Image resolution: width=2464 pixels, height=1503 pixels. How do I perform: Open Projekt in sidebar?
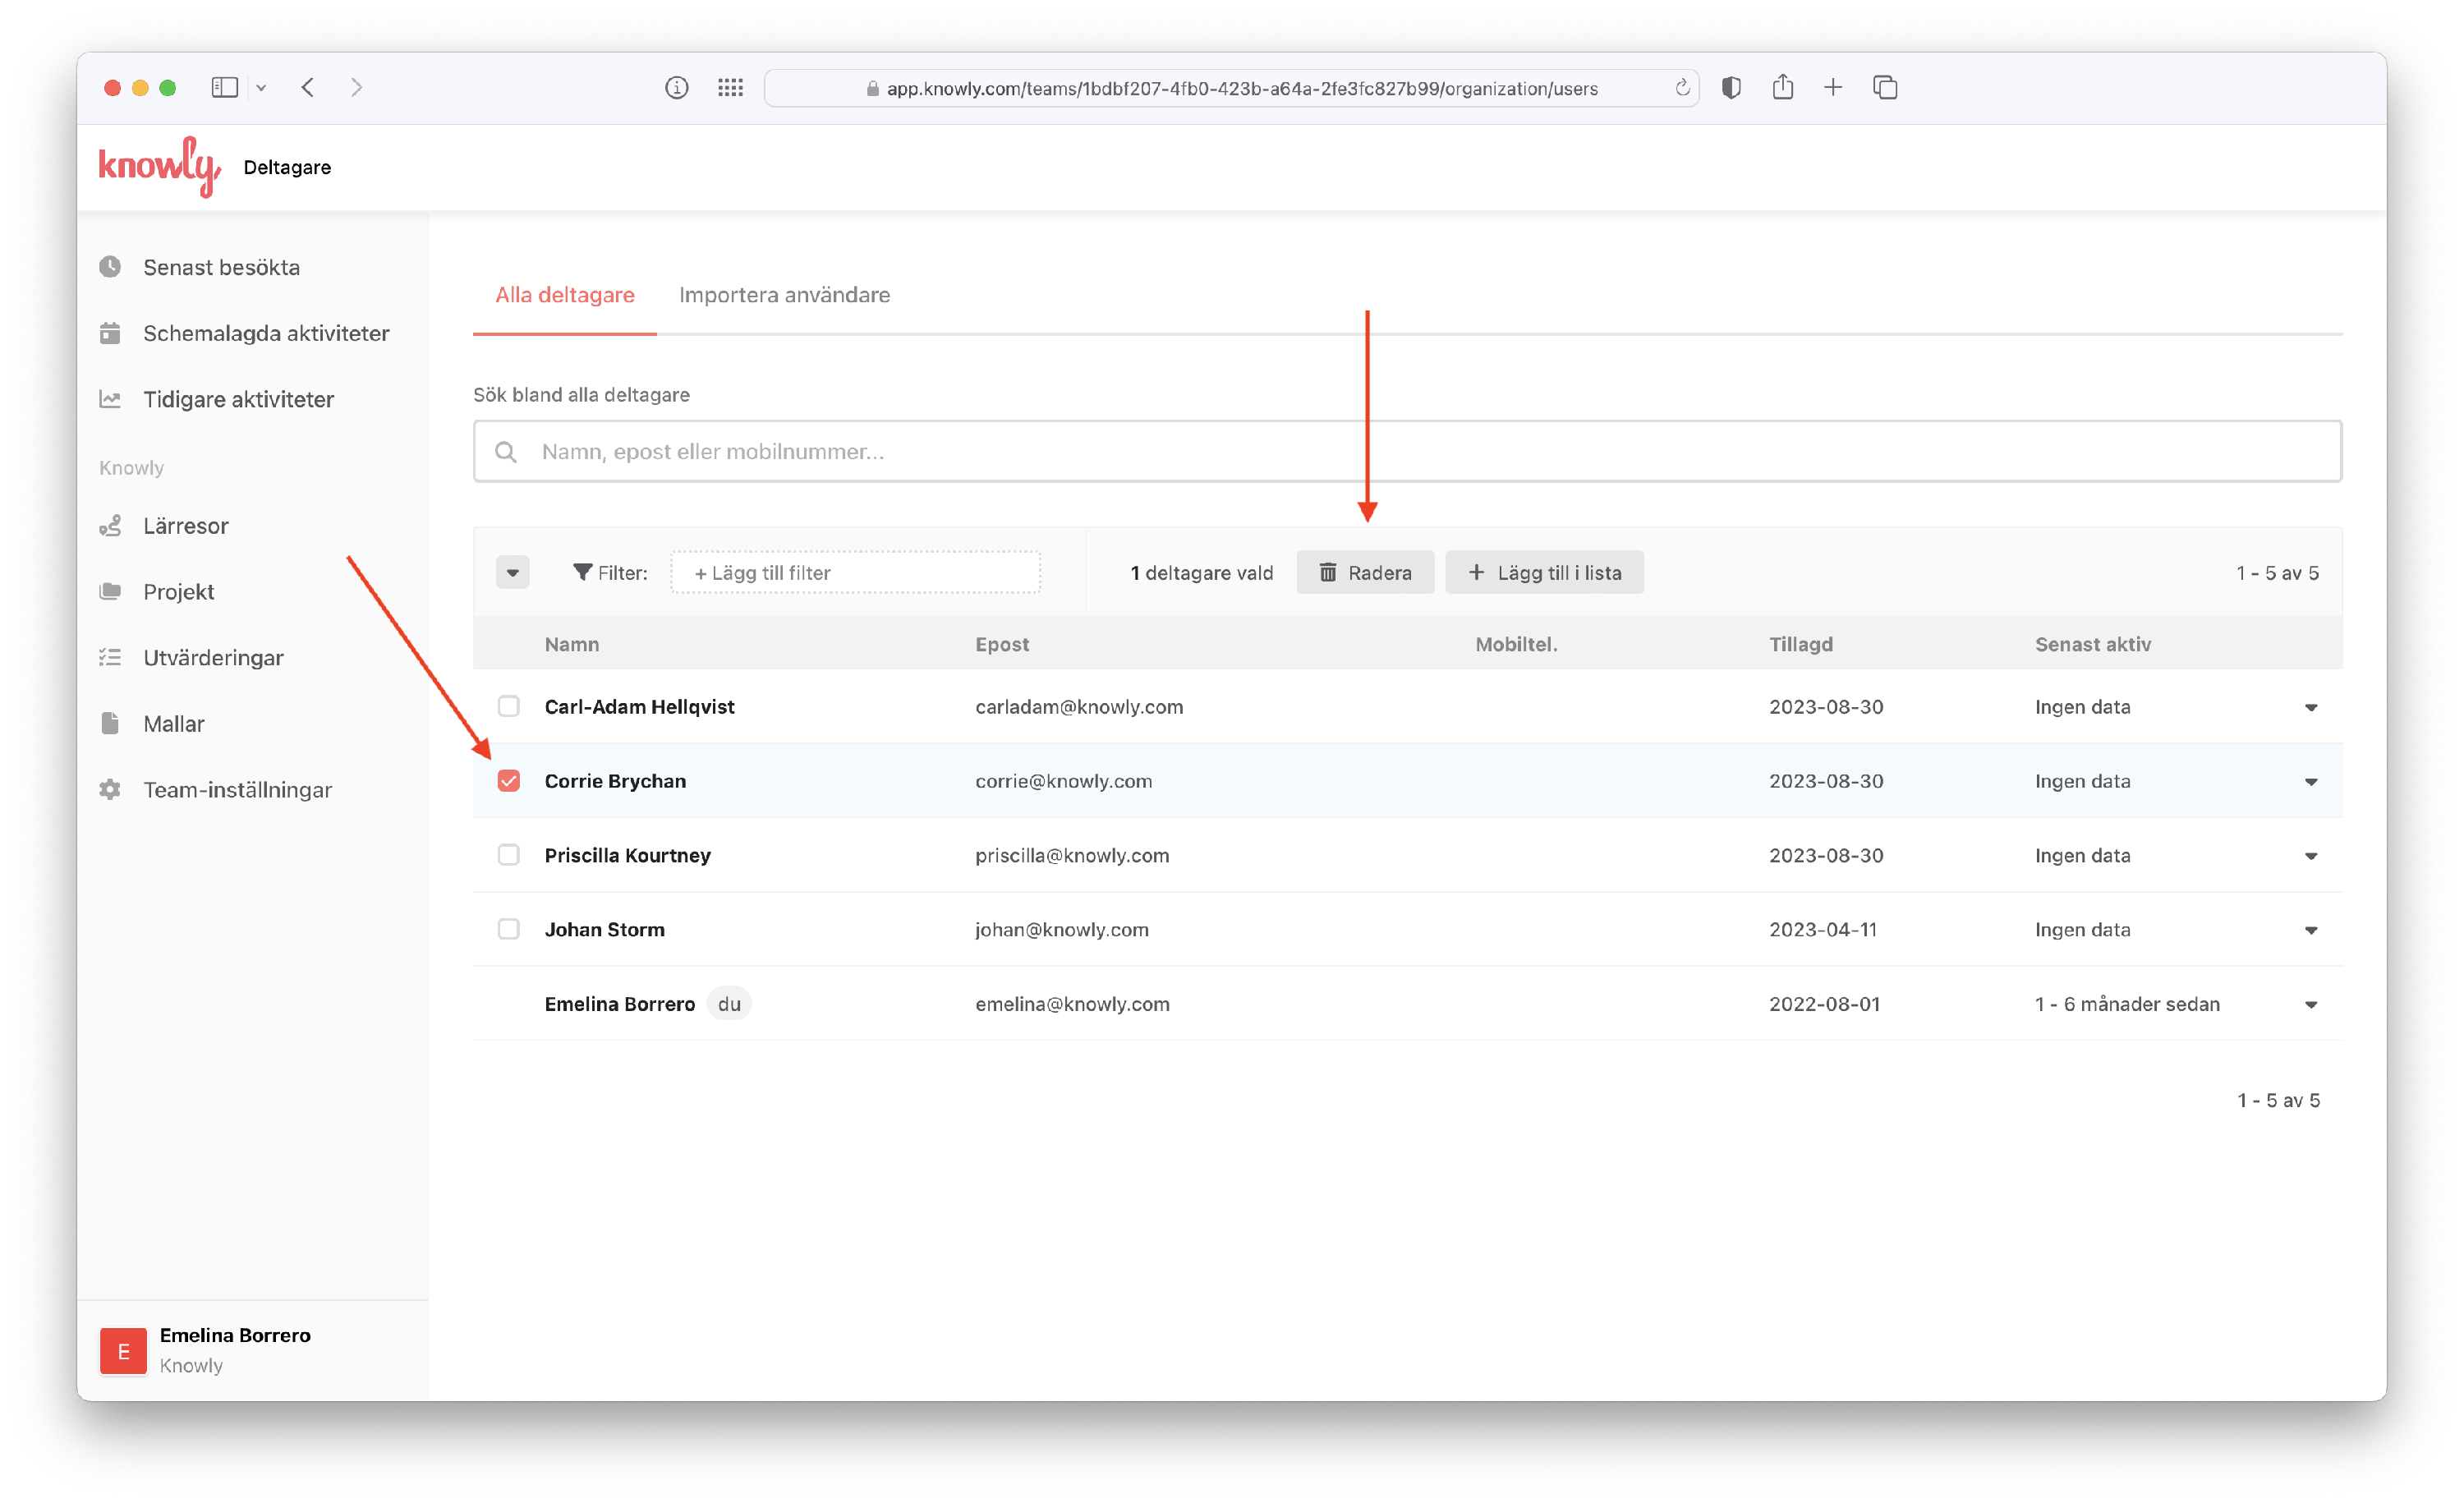178,592
